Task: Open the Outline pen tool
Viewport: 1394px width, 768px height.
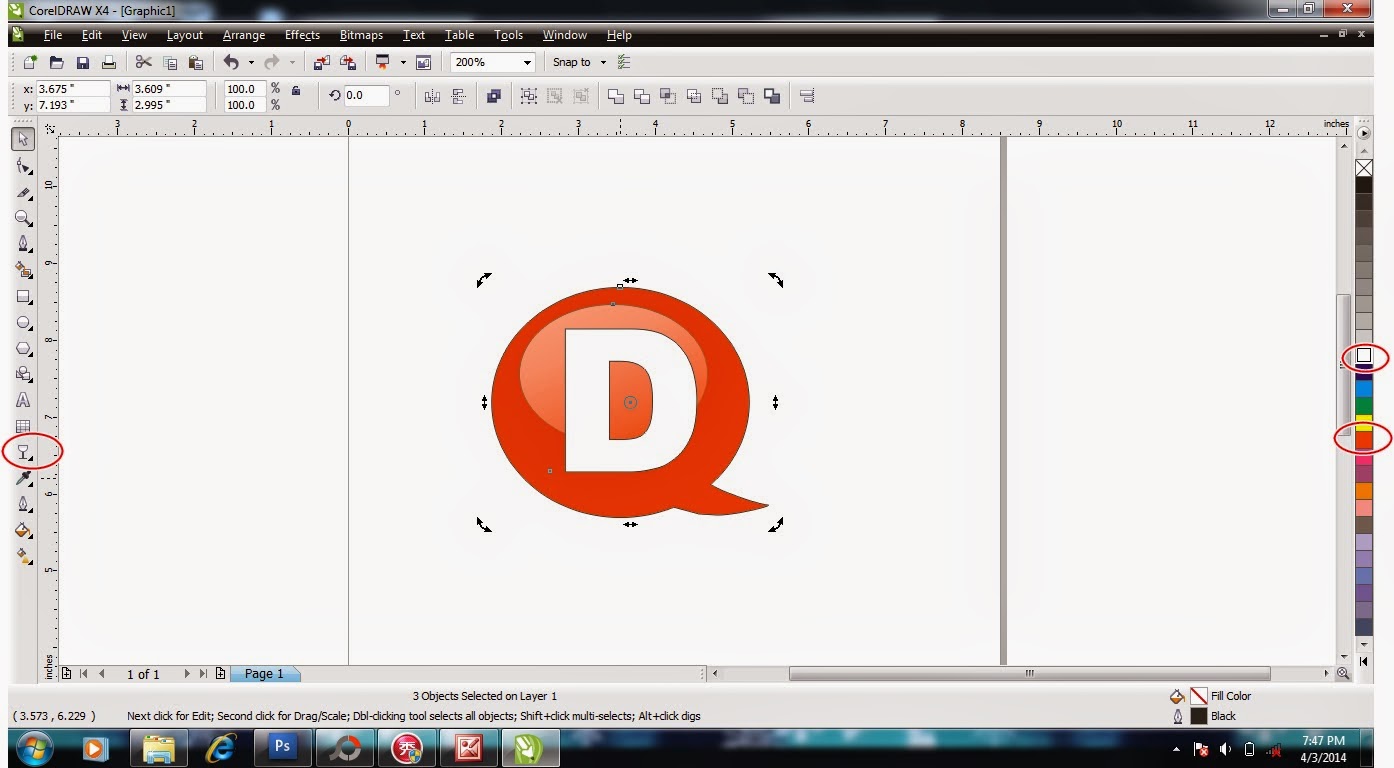Action: click(22, 504)
